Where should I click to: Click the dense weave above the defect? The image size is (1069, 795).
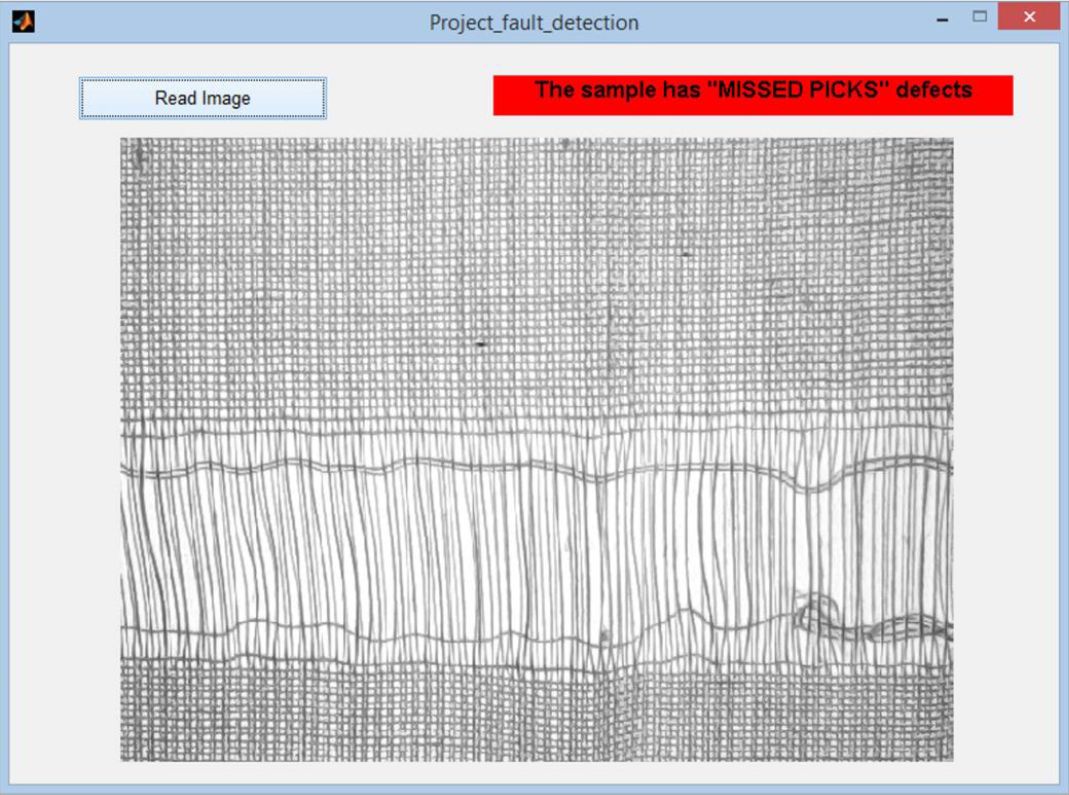[537, 280]
